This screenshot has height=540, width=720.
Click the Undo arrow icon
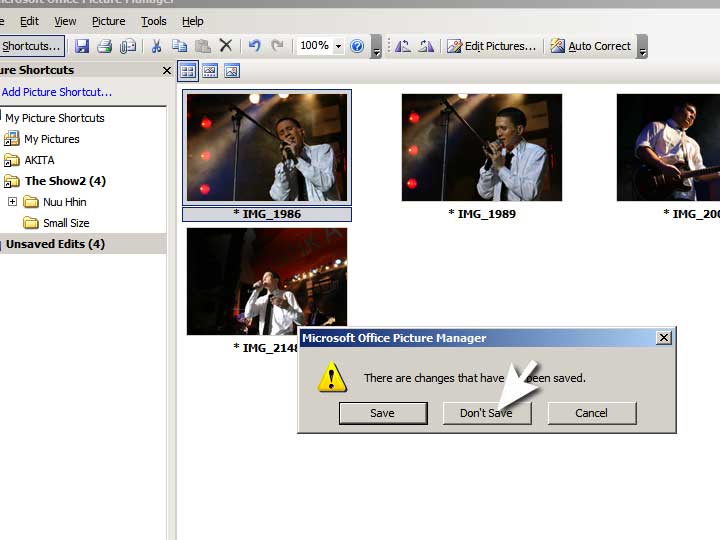(254, 46)
